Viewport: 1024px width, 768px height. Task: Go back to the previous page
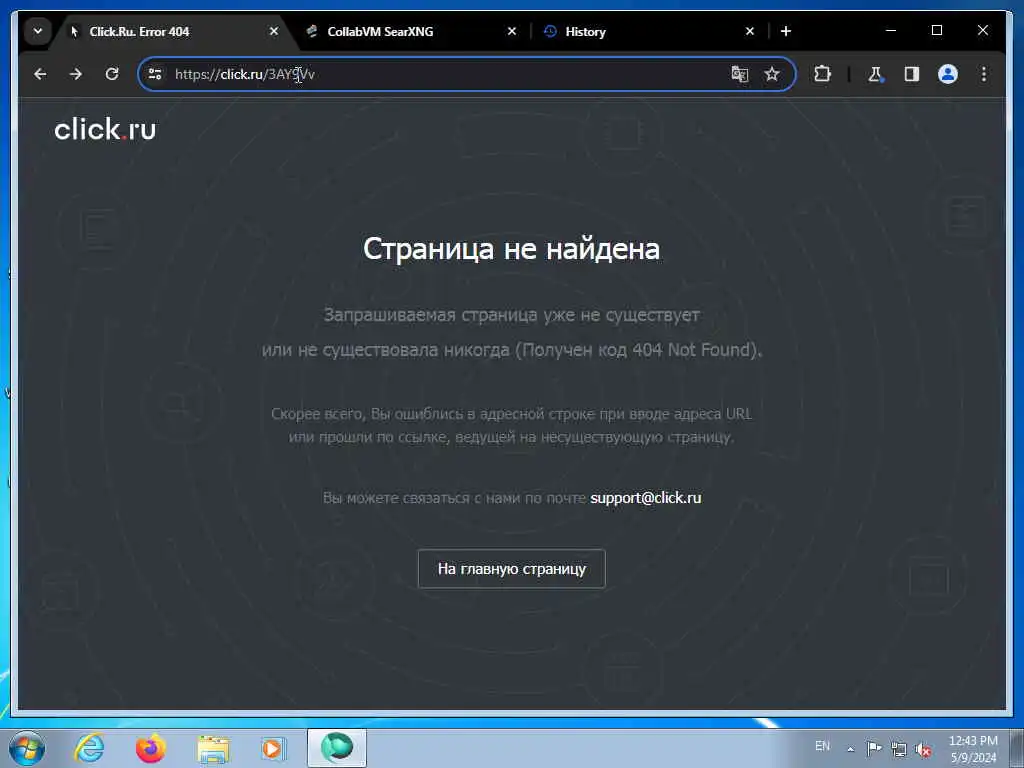40,74
